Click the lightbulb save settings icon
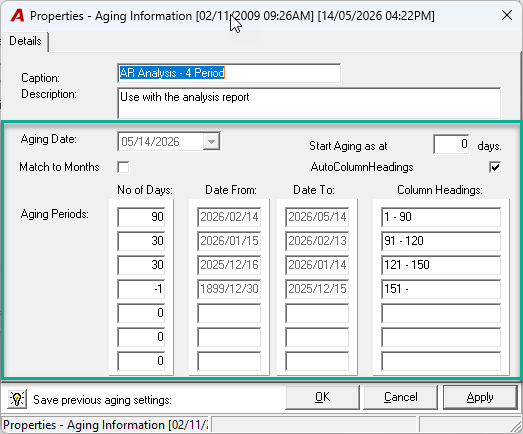Image resolution: width=523 pixels, height=434 pixels. tap(17, 398)
